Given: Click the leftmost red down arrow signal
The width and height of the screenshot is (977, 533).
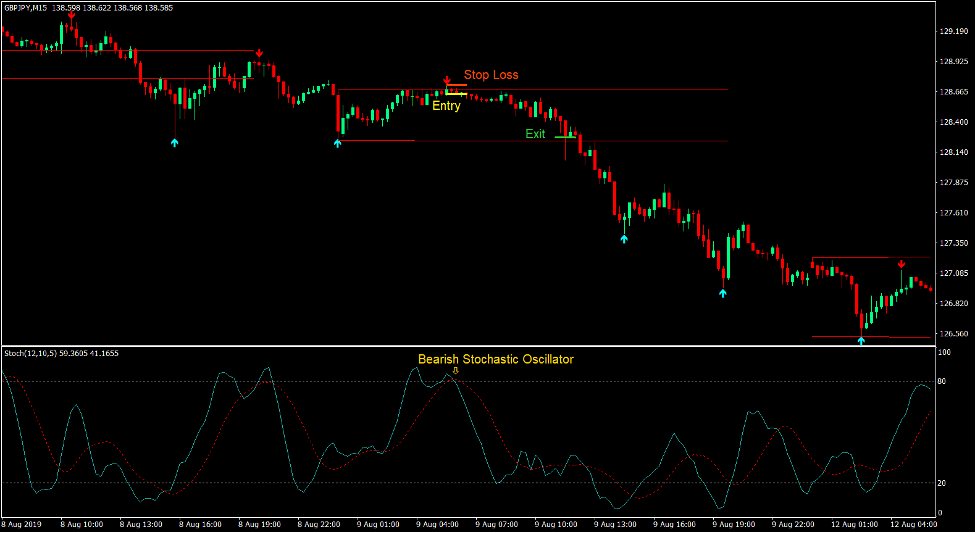Looking at the screenshot, I should (71, 15).
